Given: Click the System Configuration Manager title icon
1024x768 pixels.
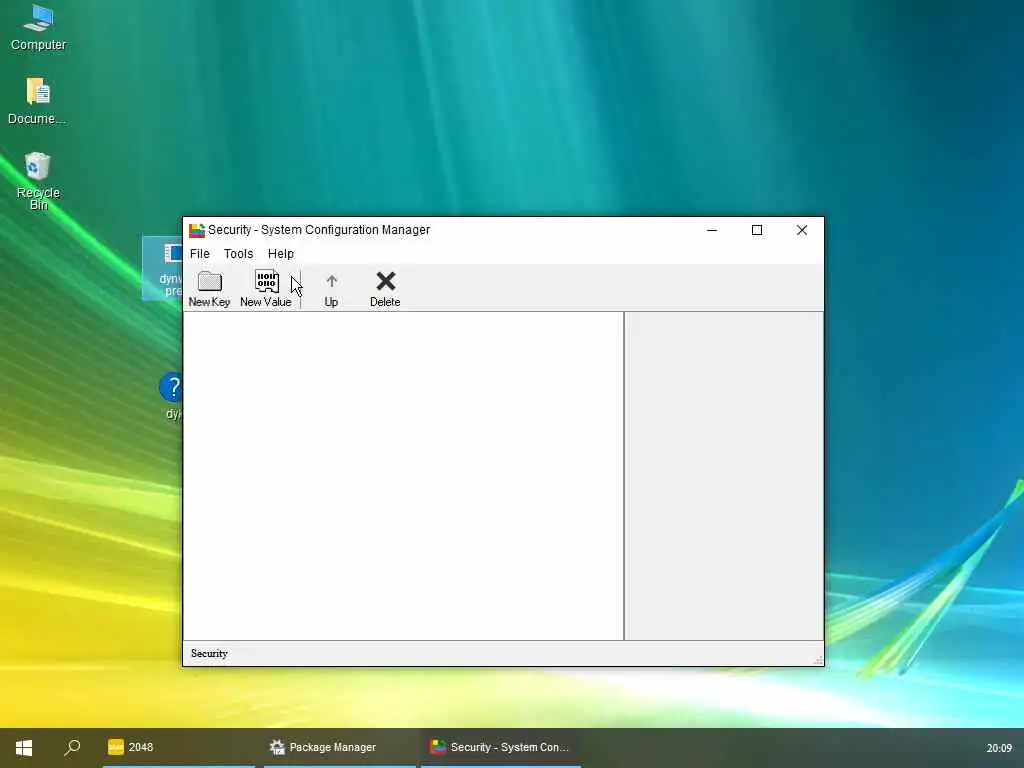Looking at the screenshot, I should [x=197, y=231].
